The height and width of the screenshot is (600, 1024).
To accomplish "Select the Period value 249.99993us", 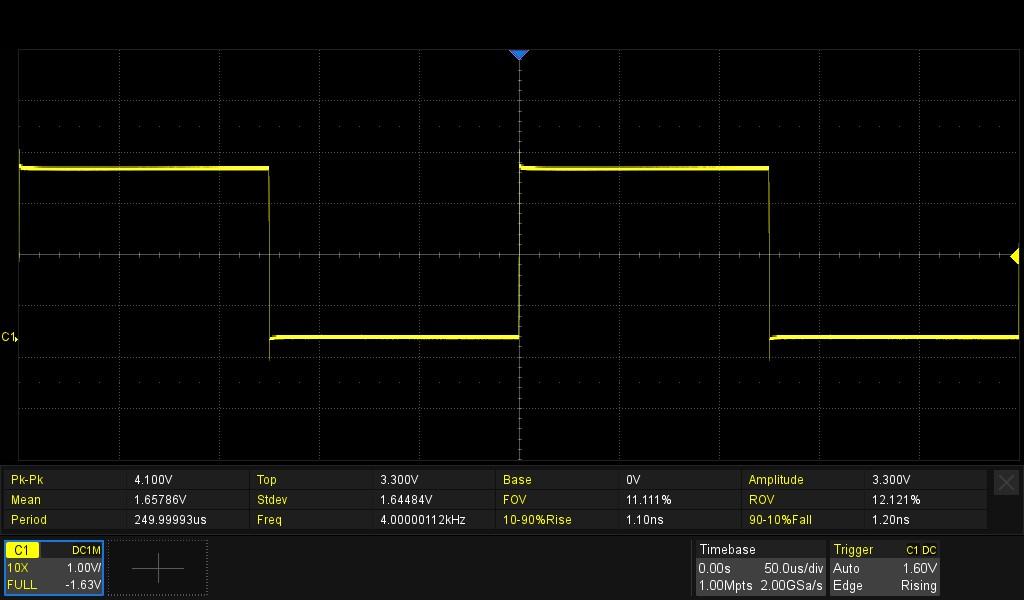I will click(170, 520).
